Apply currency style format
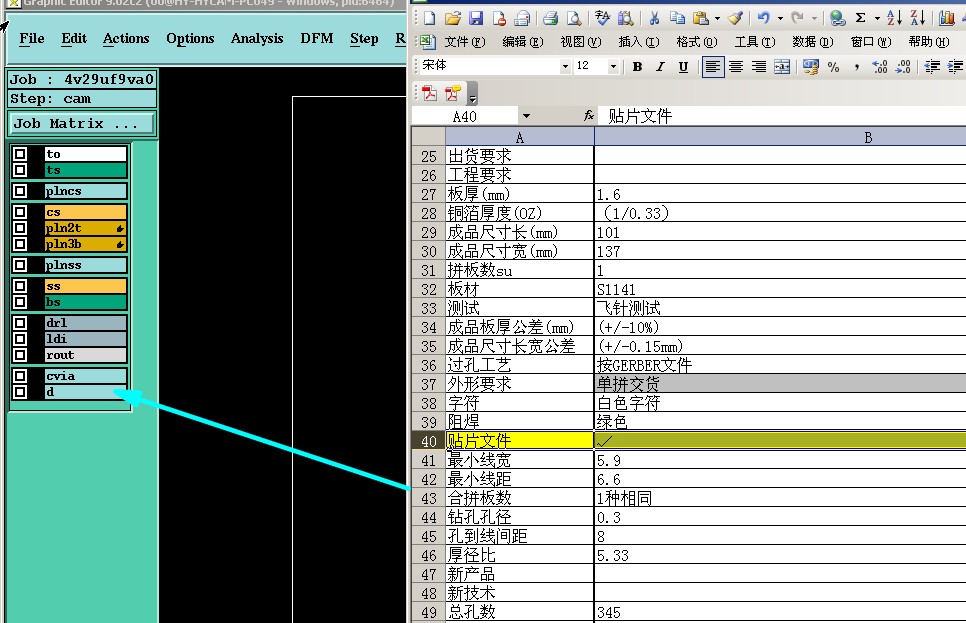This screenshot has width=966, height=623. 811,67
